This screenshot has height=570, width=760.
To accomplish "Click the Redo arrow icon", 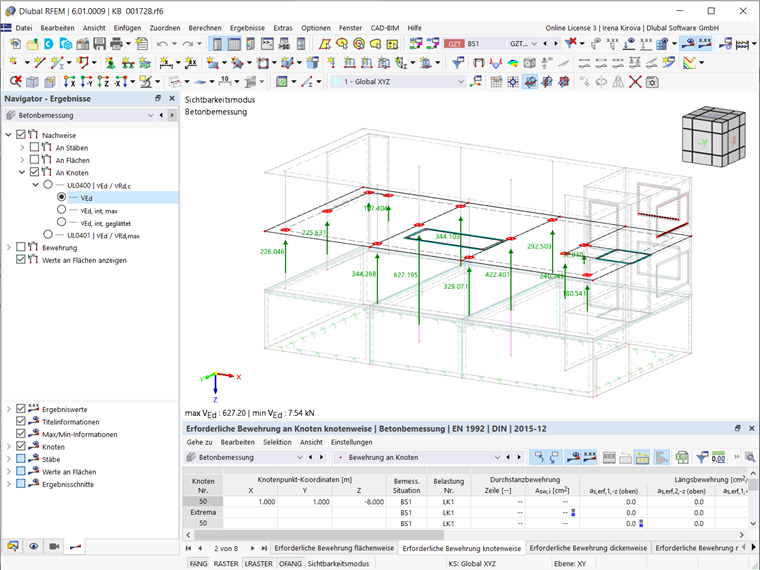I will [x=188, y=44].
